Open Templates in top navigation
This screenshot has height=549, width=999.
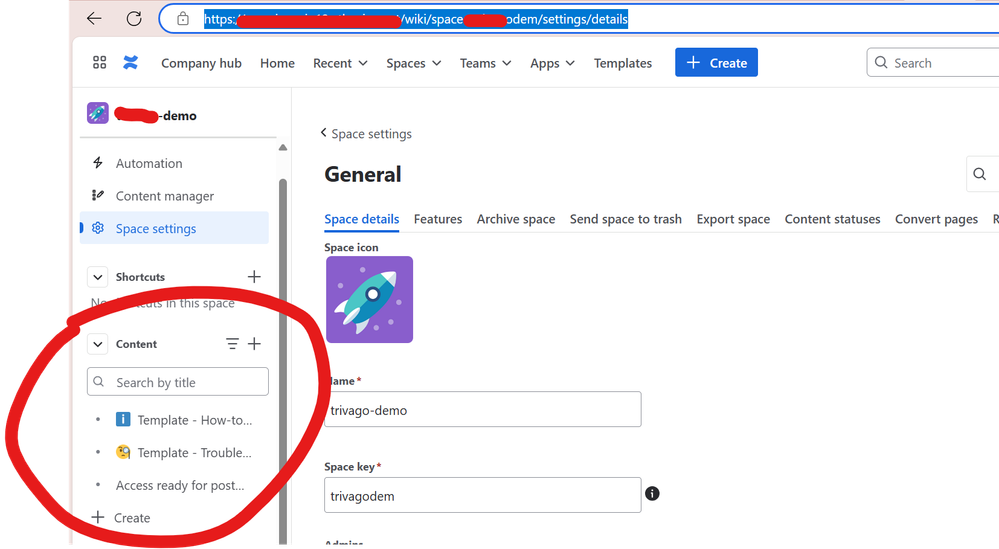(x=622, y=63)
